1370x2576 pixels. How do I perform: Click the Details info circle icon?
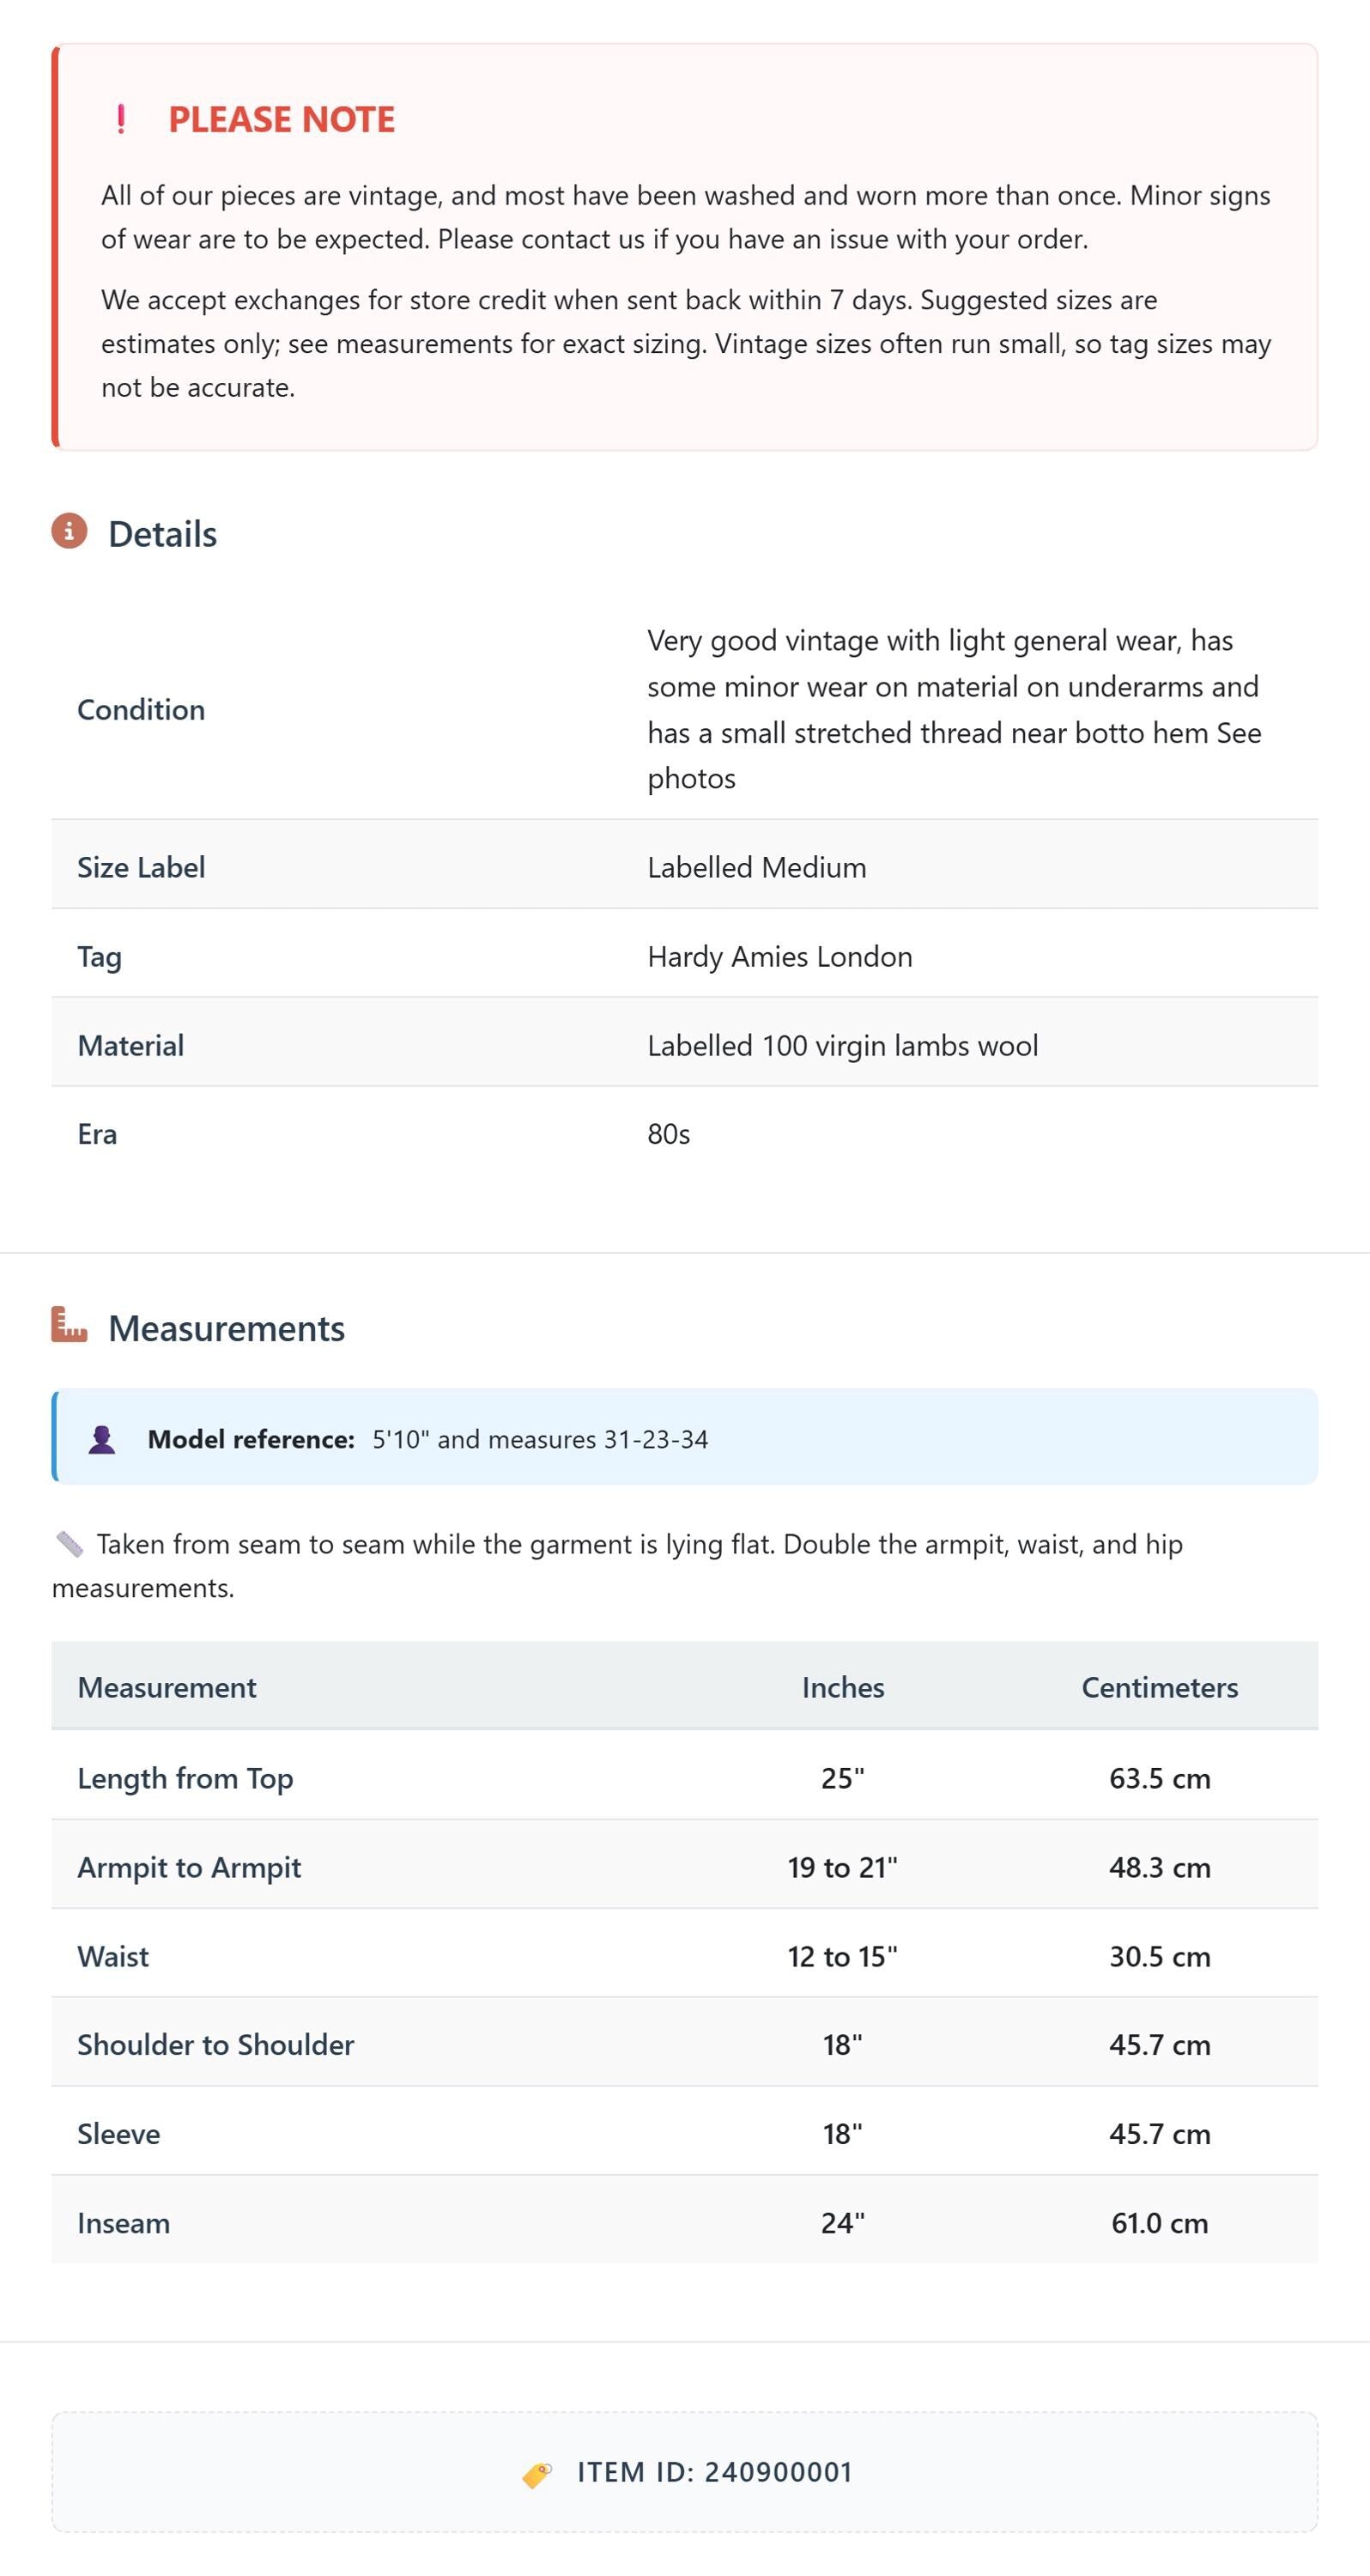pyautogui.click(x=69, y=531)
